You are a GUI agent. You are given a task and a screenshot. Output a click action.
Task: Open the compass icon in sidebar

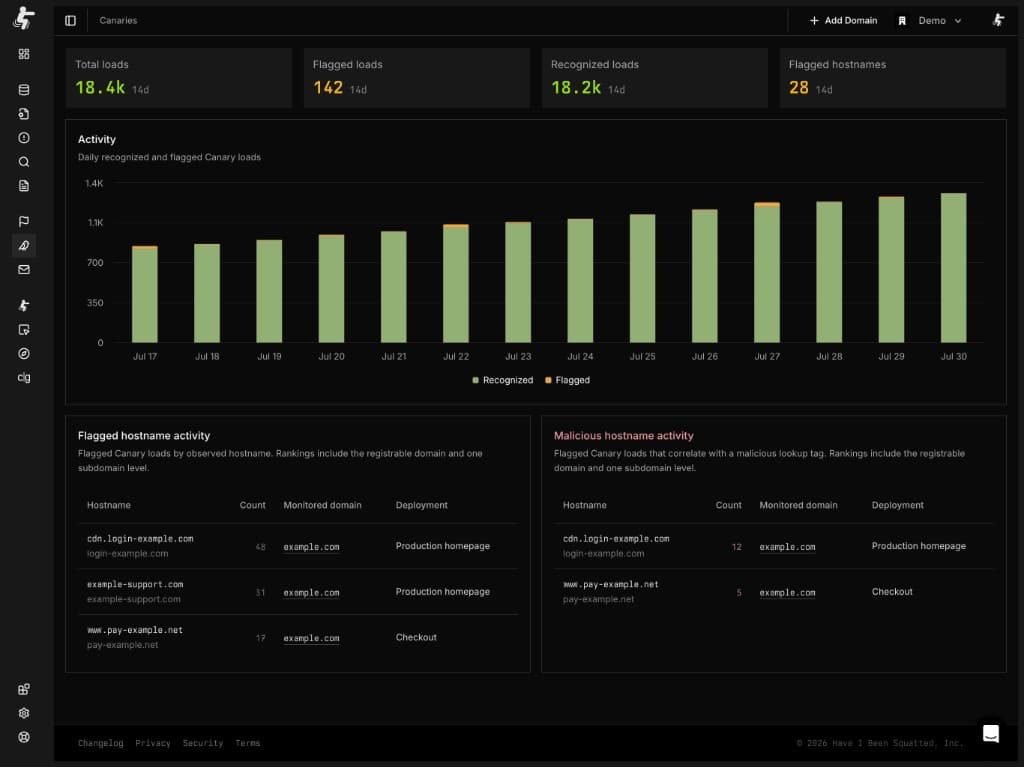(x=24, y=353)
